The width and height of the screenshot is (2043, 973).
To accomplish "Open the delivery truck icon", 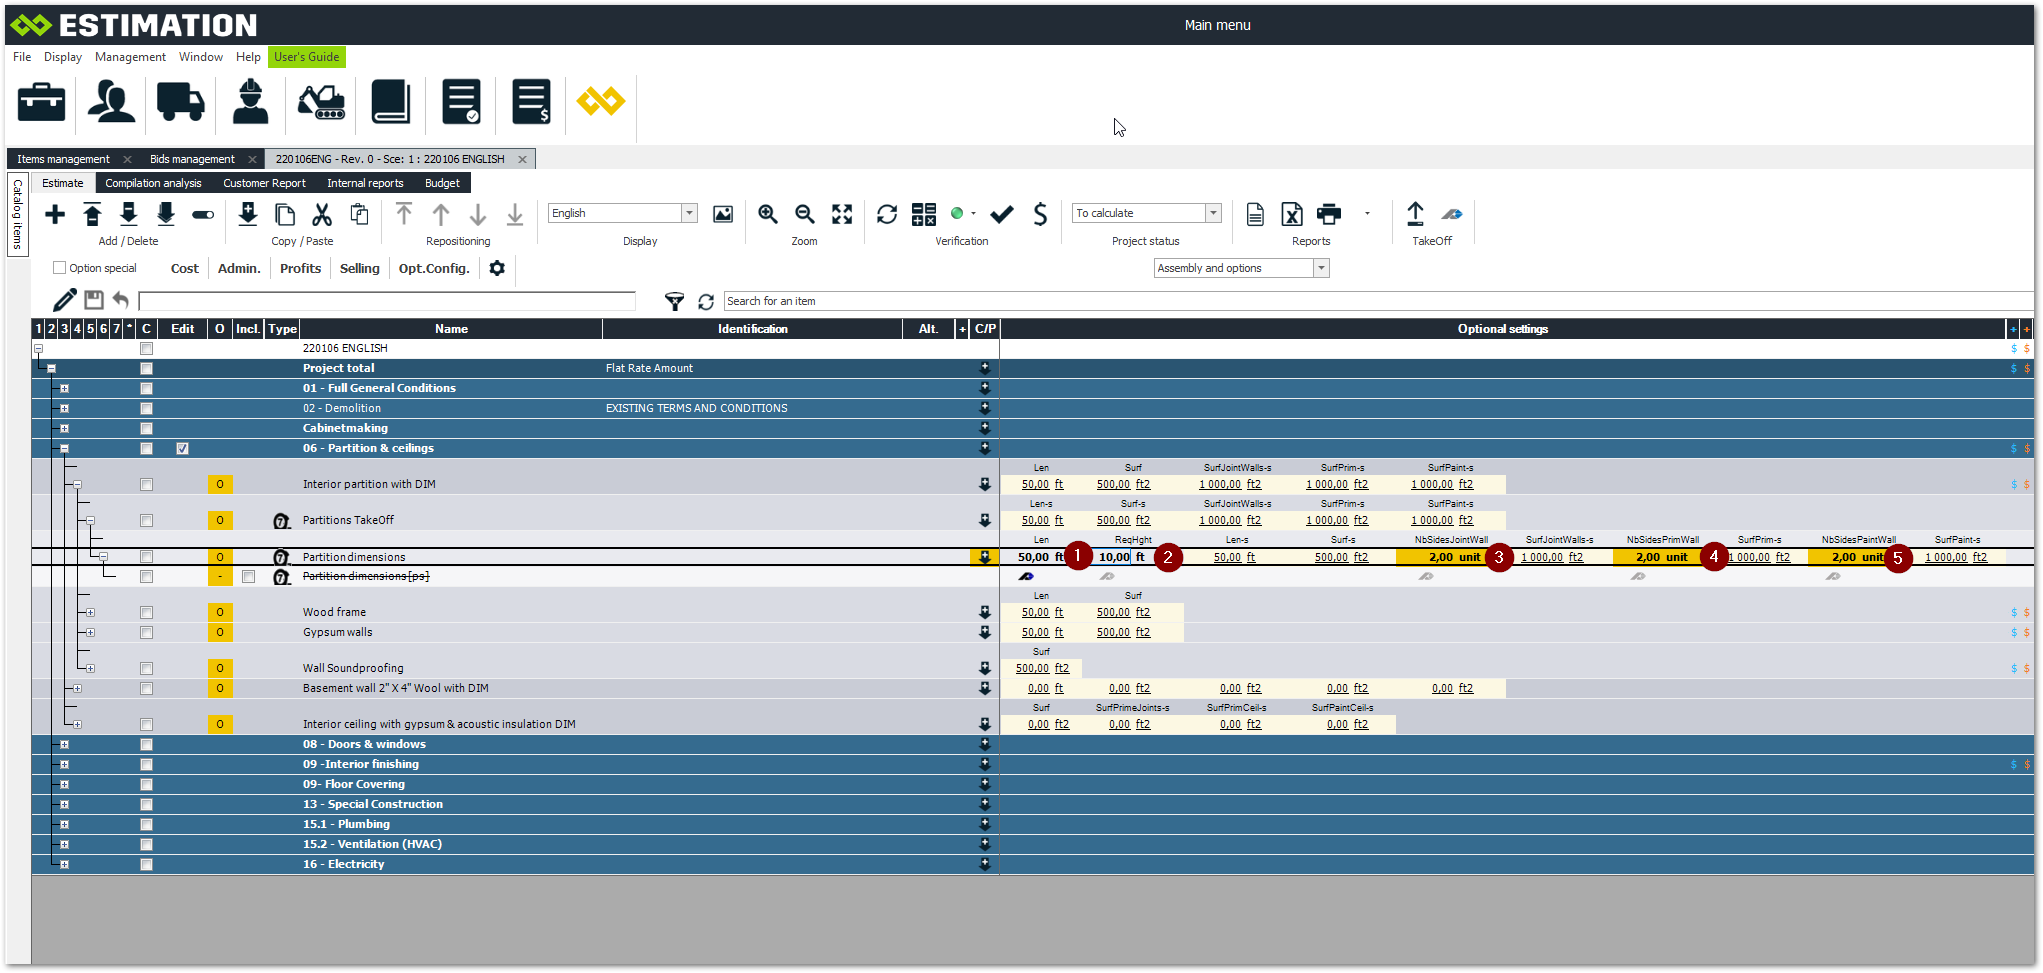I will 180,102.
